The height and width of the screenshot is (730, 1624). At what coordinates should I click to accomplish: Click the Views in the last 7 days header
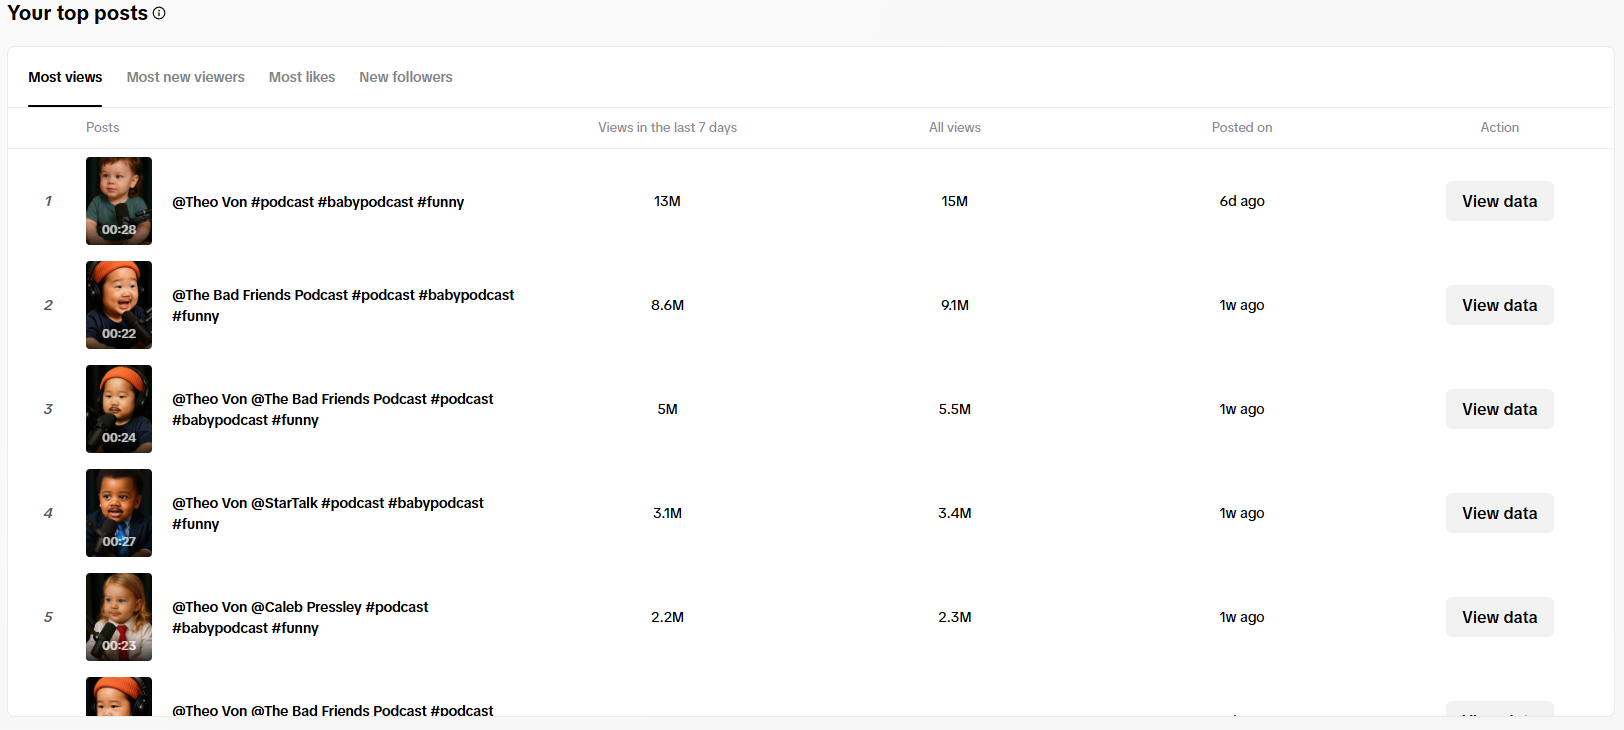click(x=667, y=127)
